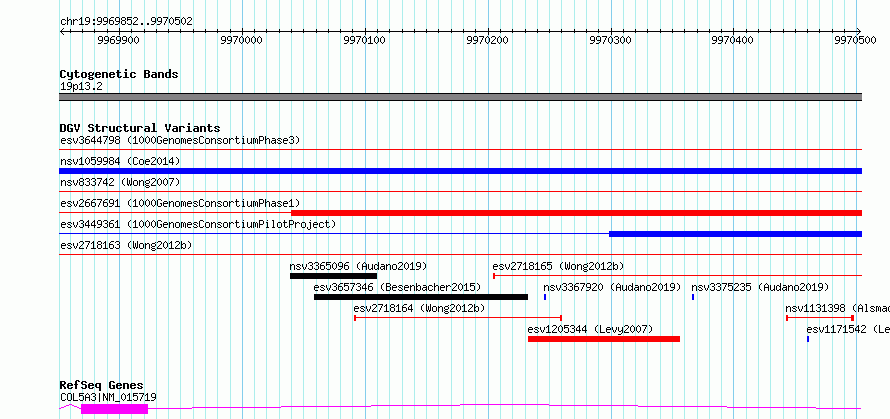890x419 pixels.
Task: Open variant esv2718165 (Wong2012b) label
Action: [x=559, y=266]
